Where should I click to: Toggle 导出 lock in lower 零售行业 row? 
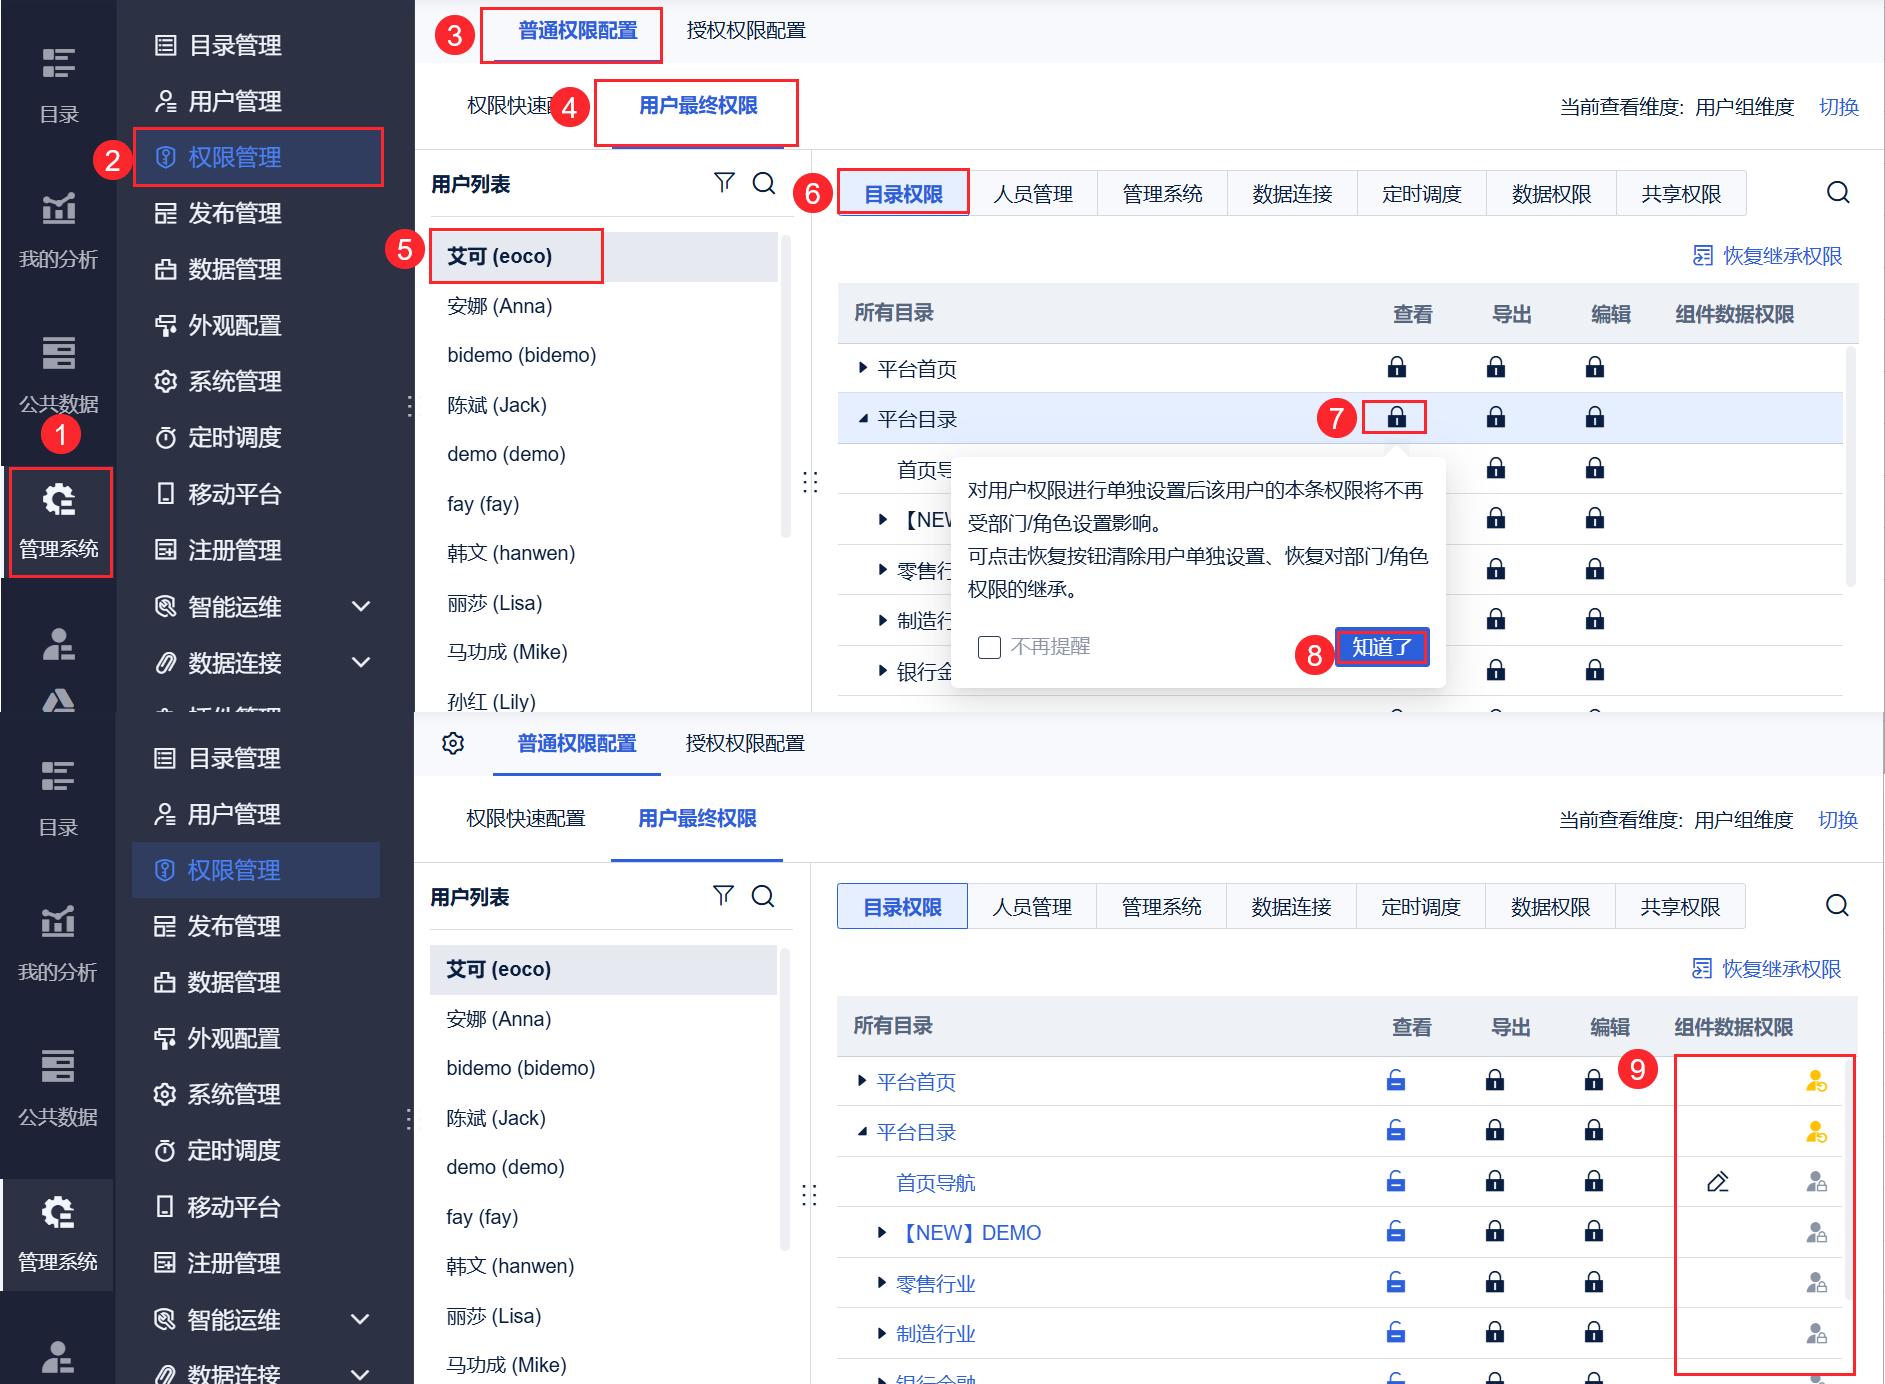click(1495, 1281)
